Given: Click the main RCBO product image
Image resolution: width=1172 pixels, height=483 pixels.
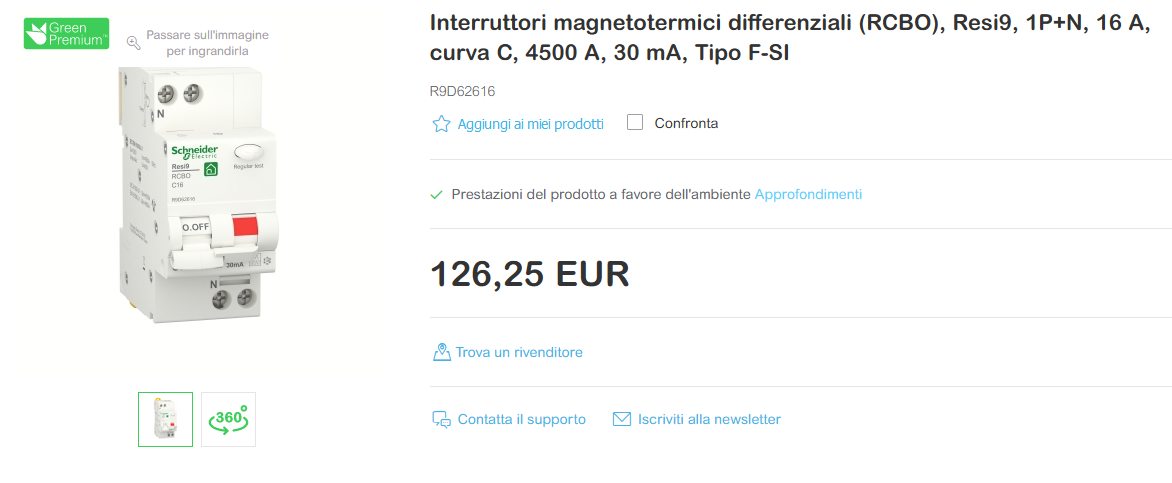Looking at the screenshot, I should click(196, 195).
